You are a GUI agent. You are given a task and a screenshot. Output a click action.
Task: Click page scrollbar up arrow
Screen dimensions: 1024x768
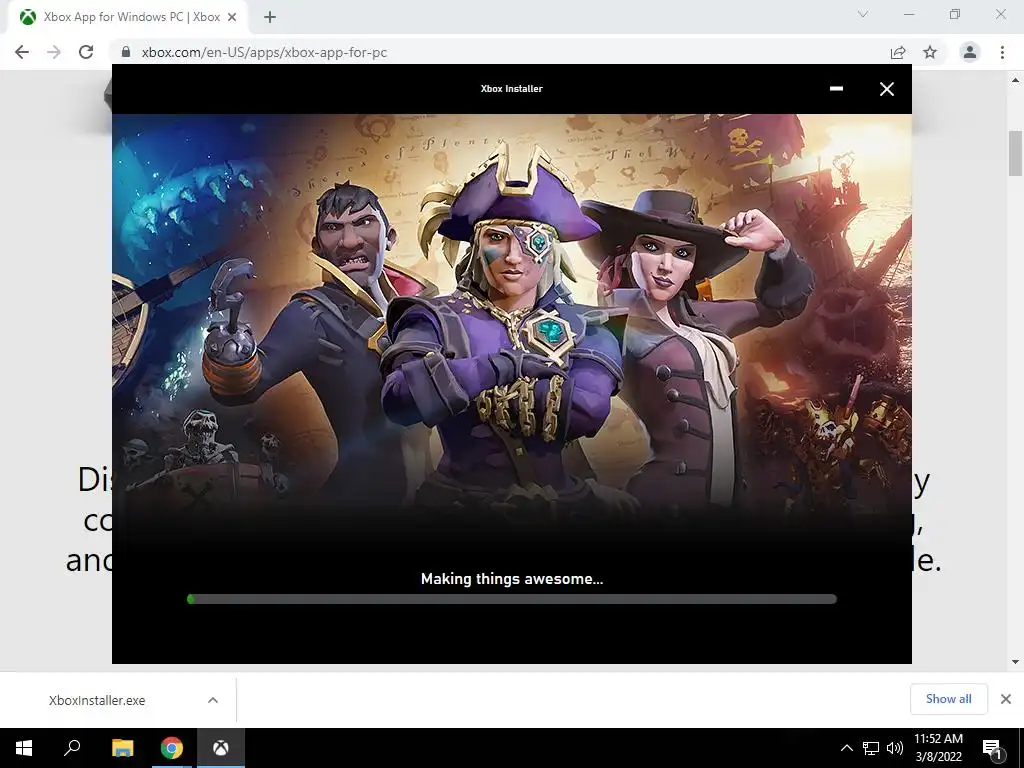tap(1015, 80)
